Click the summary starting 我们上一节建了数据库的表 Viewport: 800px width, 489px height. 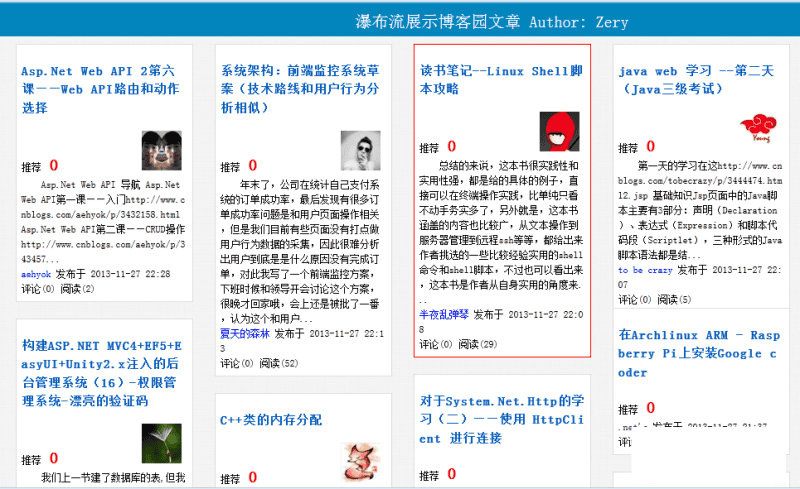coord(113,478)
